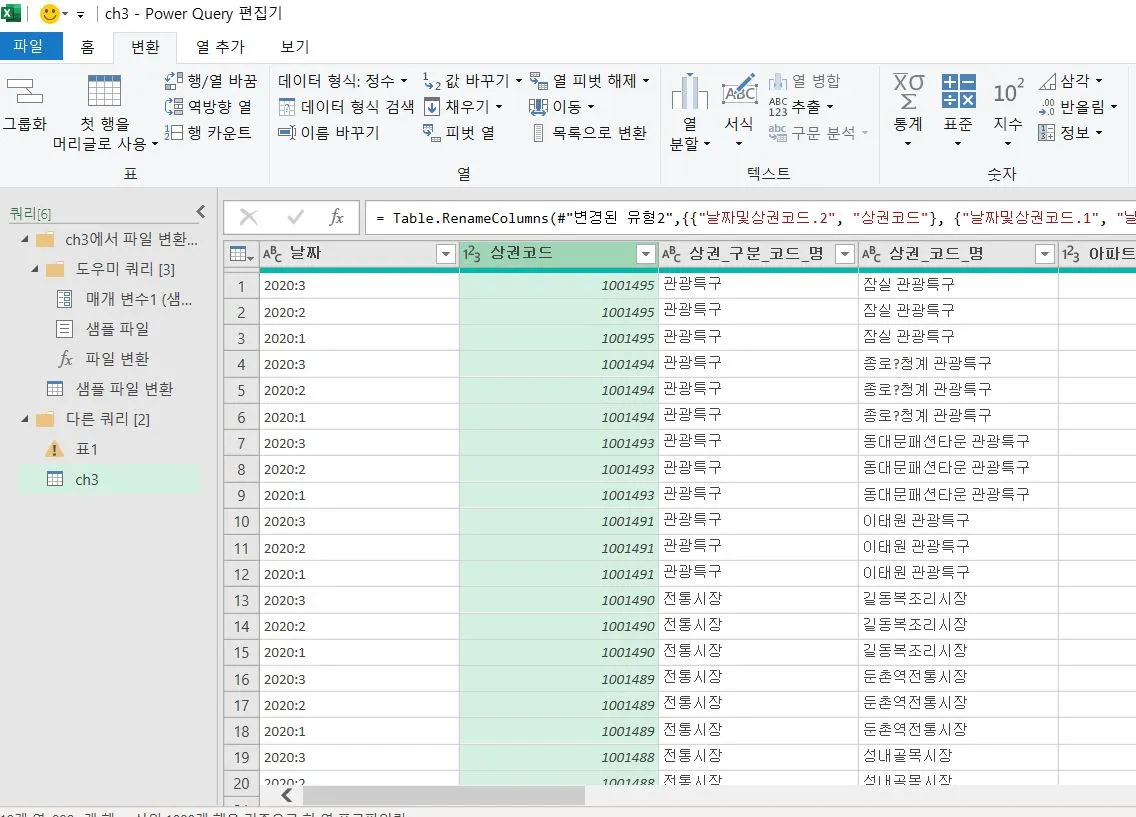Viewport: 1136px width, 817px height.
Task: Click the smiley feedback icon
Action: [x=49, y=14]
